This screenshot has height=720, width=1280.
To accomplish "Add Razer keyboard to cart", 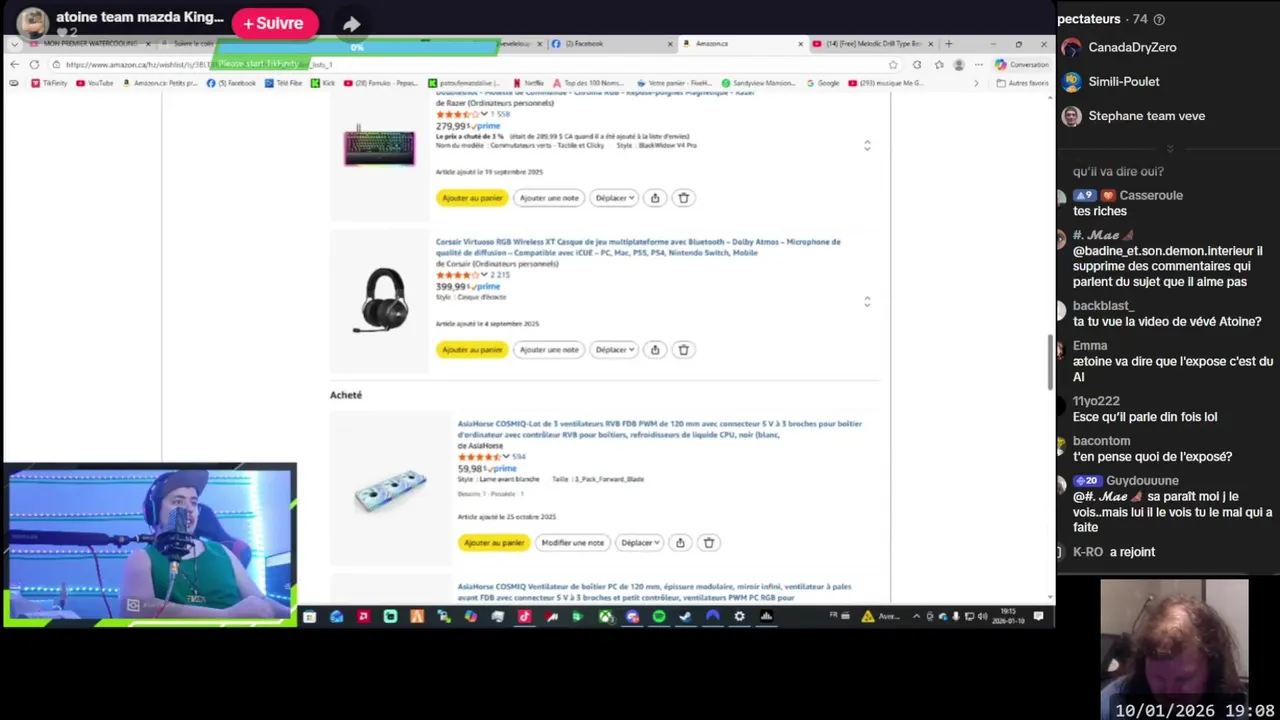I will [472, 198].
